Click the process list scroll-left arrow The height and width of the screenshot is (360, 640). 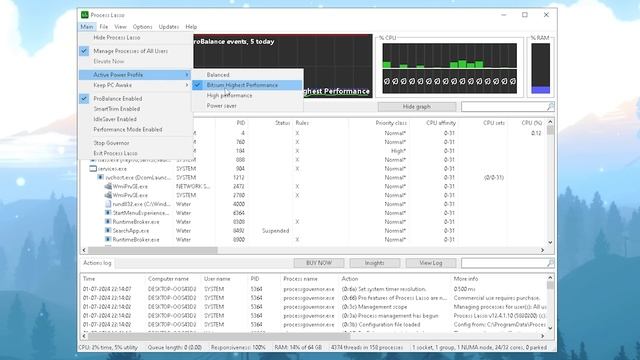(84, 250)
